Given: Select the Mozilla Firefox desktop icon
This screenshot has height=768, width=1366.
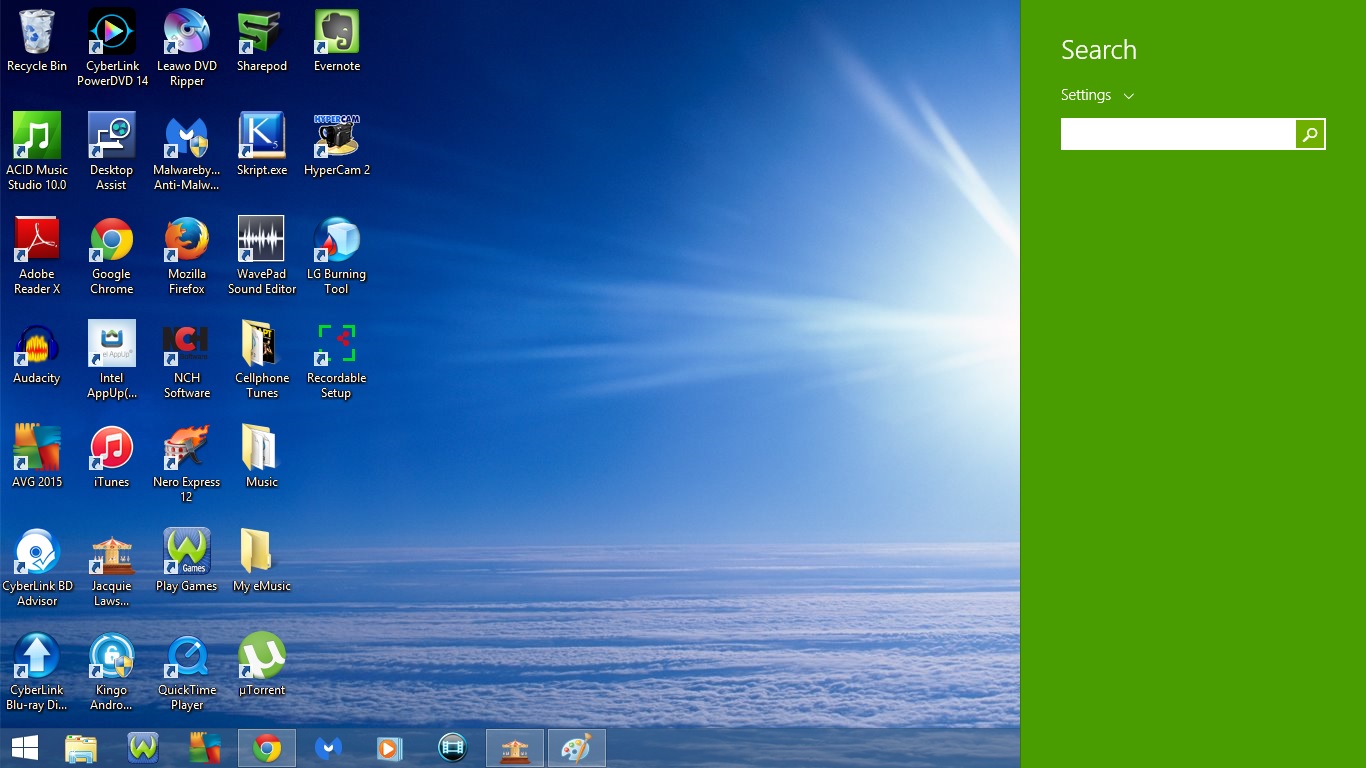Looking at the screenshot, I should tap(187, 256).
